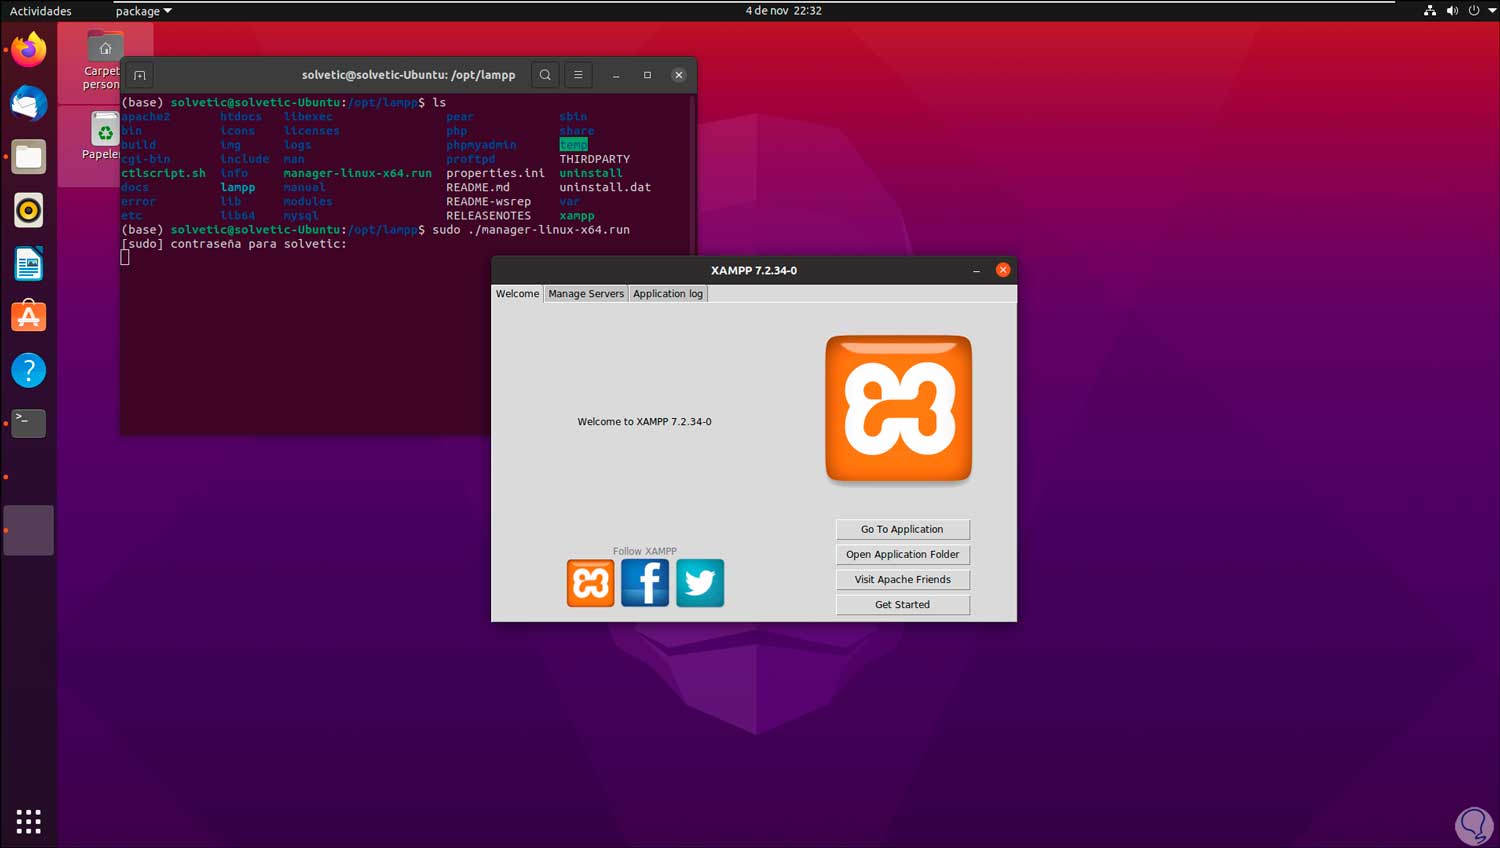Click the Go To Application button
This screenshot has height=848, width=1500.
901,529
